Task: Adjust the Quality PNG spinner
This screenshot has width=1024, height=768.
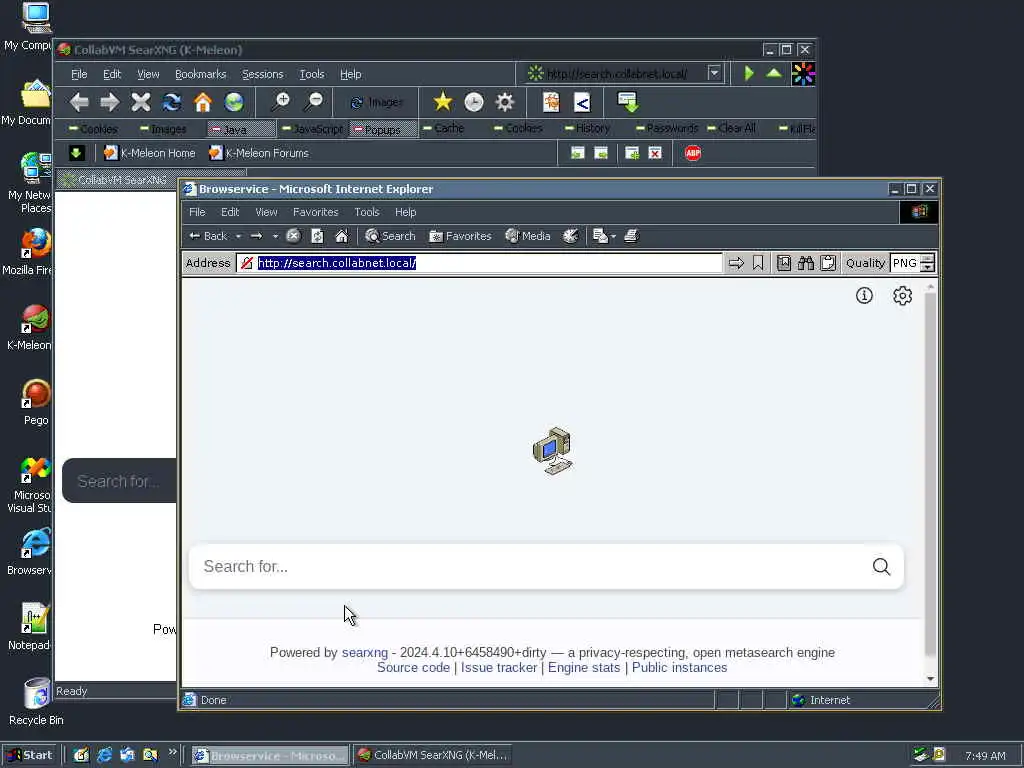Action: pos(927,263)
